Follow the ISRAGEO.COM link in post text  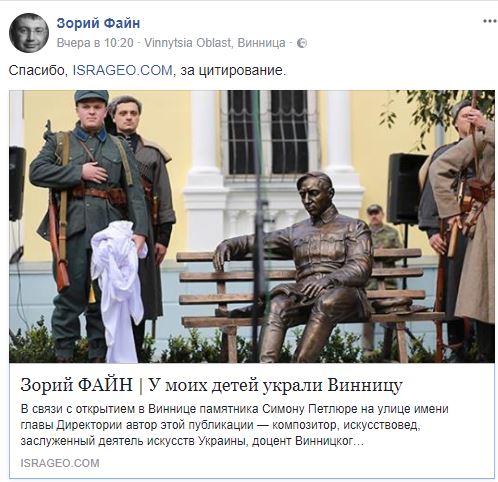123,71
